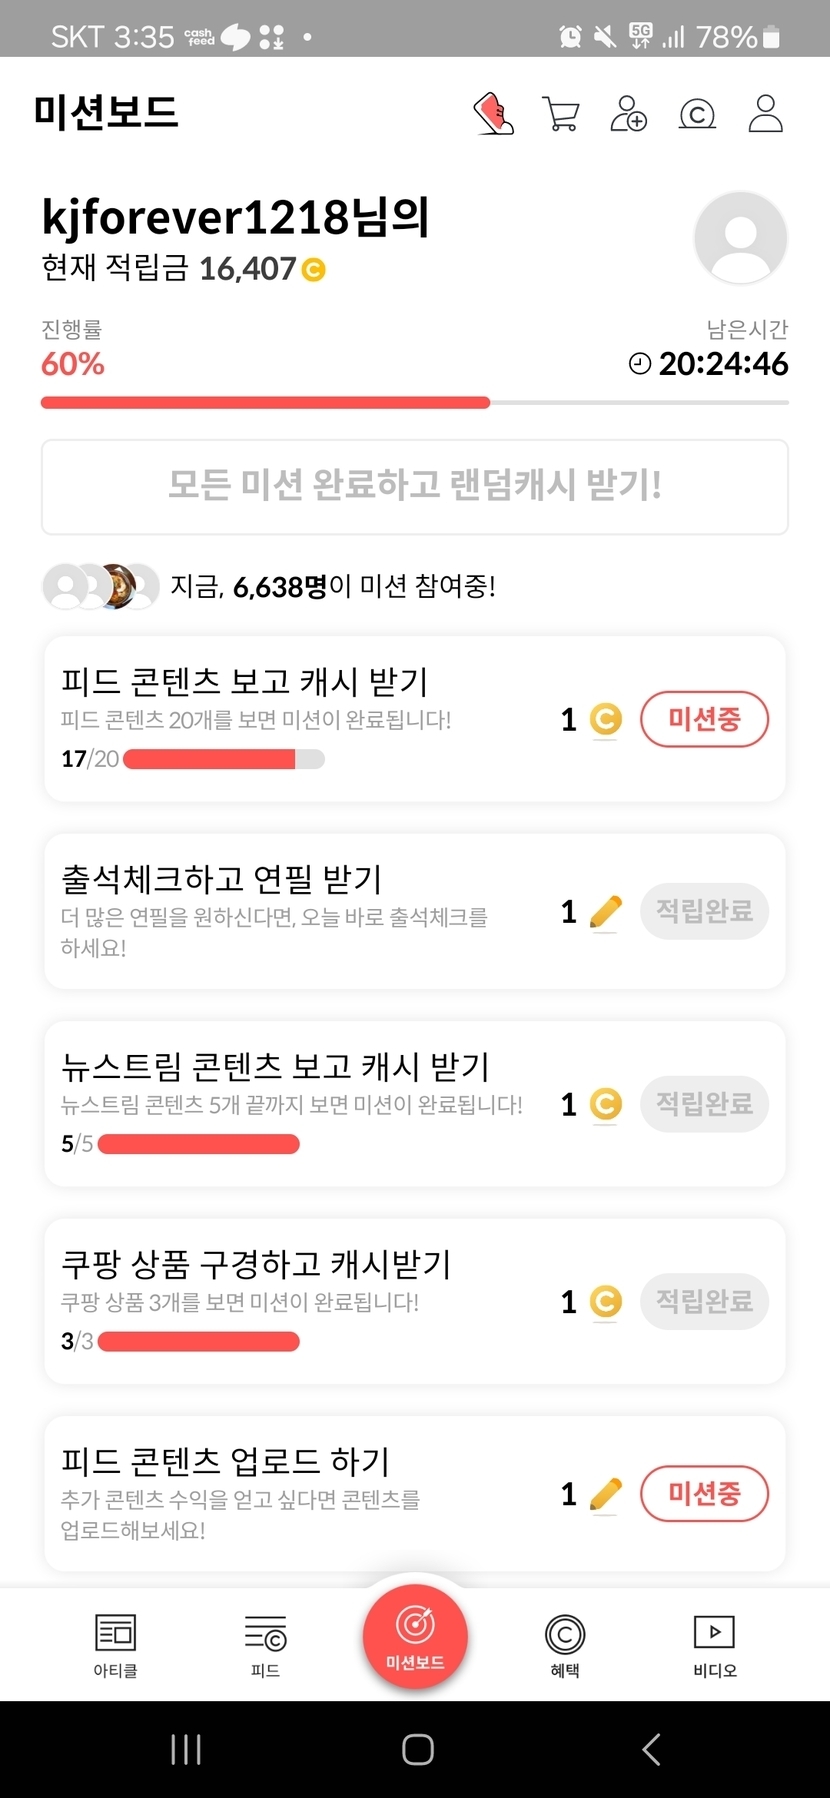Open the shopping cart icon
Screen dimensions: 830x1798
(x=560, y=114)
